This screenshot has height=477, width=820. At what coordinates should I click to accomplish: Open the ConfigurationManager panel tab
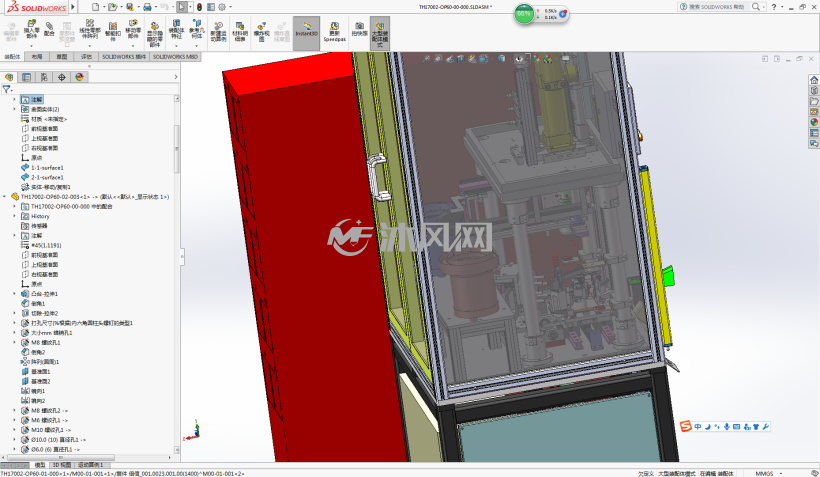point(44,77)
